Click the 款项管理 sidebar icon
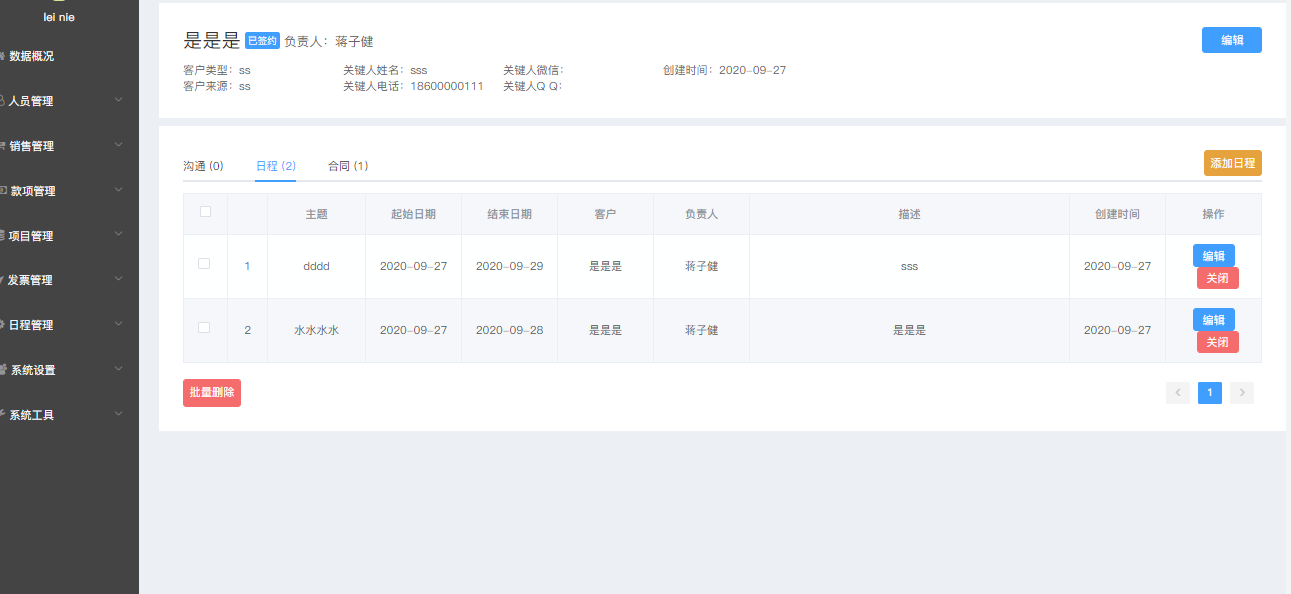The height and width of the screenshot is (594, 1291). click(x=3, y=191)
